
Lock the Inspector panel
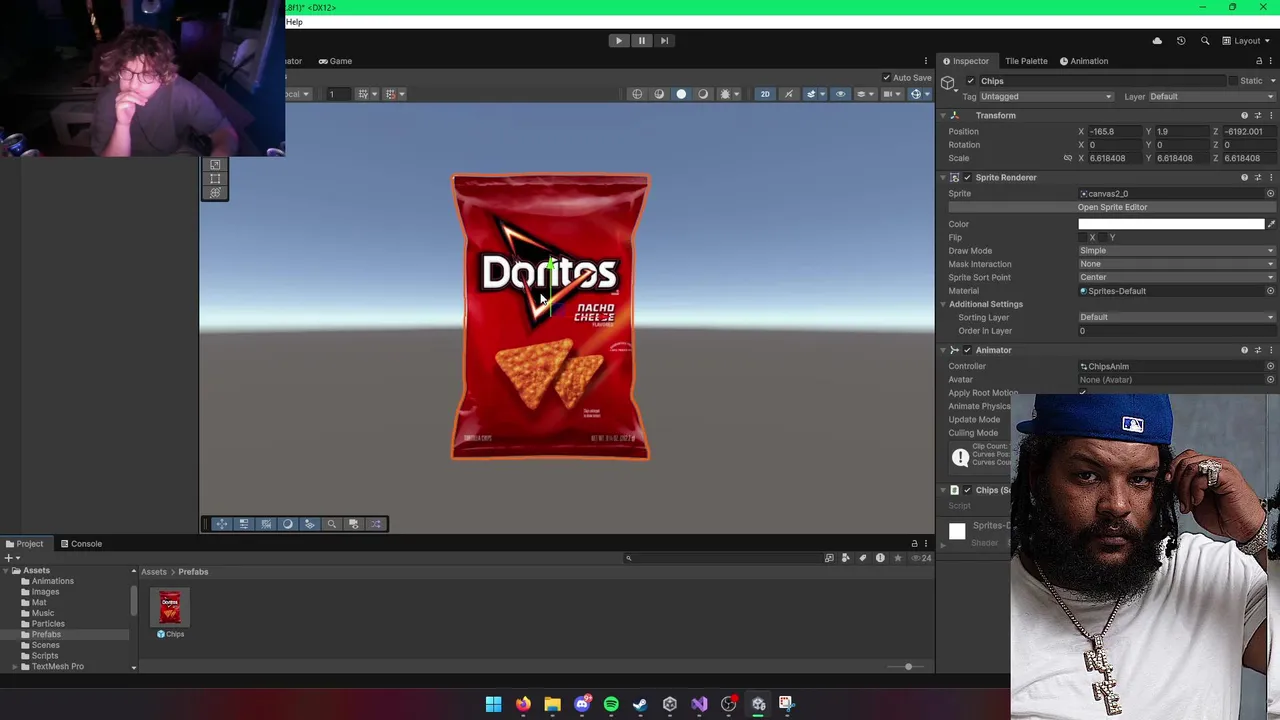click(1259, 61)
